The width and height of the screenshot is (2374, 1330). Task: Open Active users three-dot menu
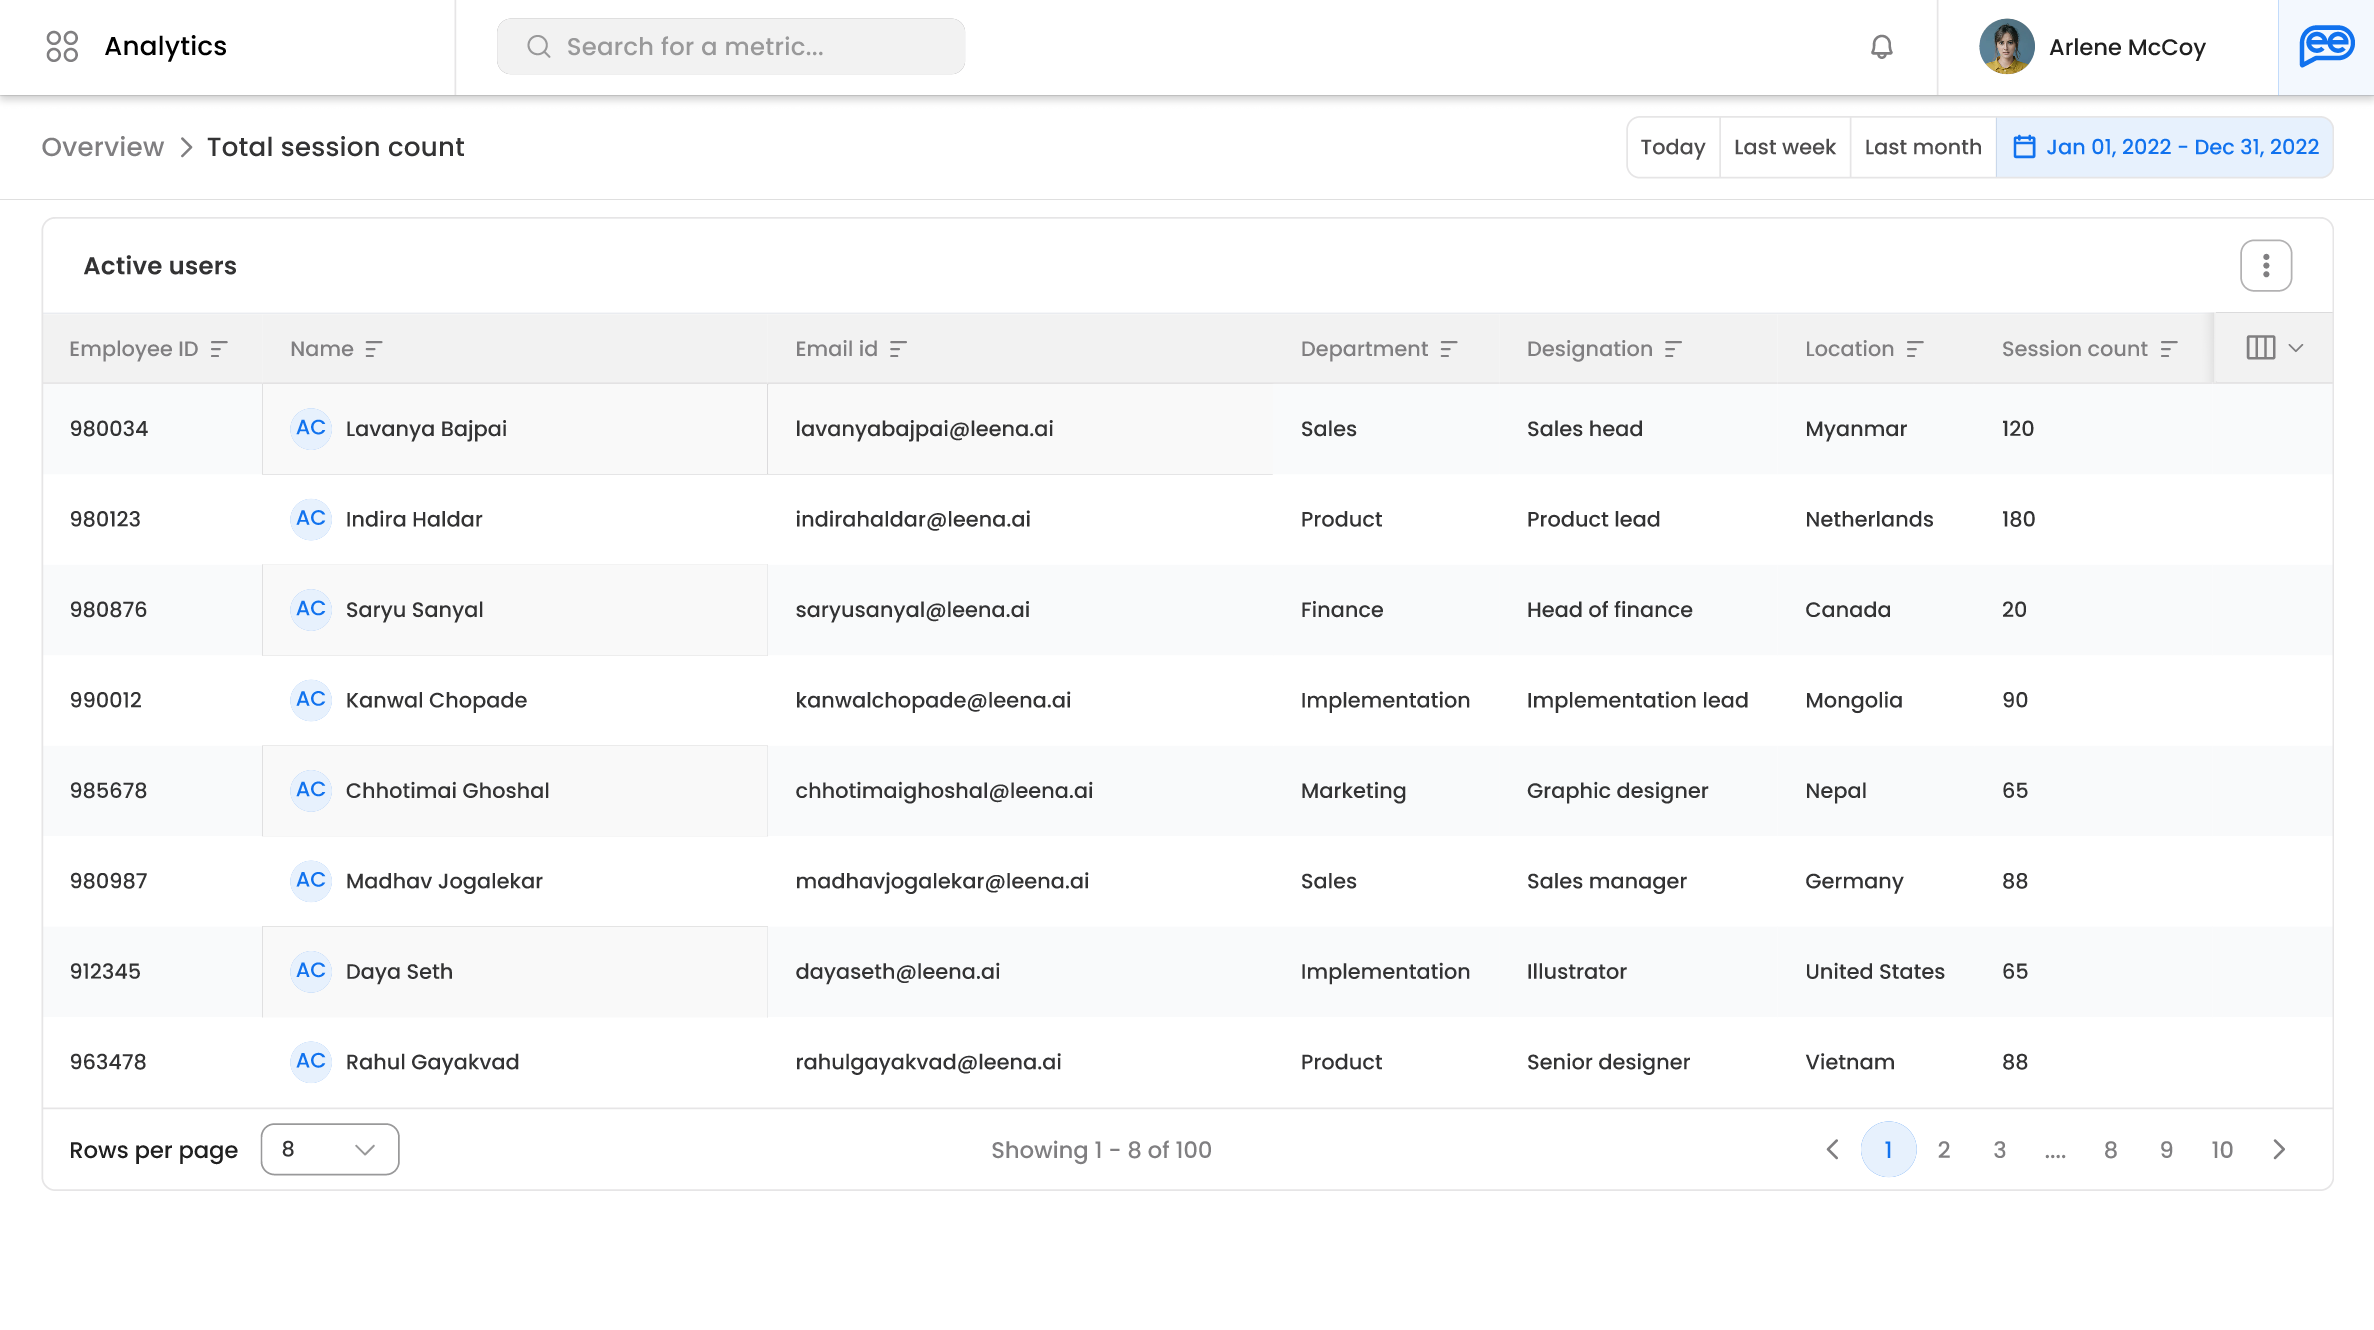pyautogui.click(x=2265, y=266)
